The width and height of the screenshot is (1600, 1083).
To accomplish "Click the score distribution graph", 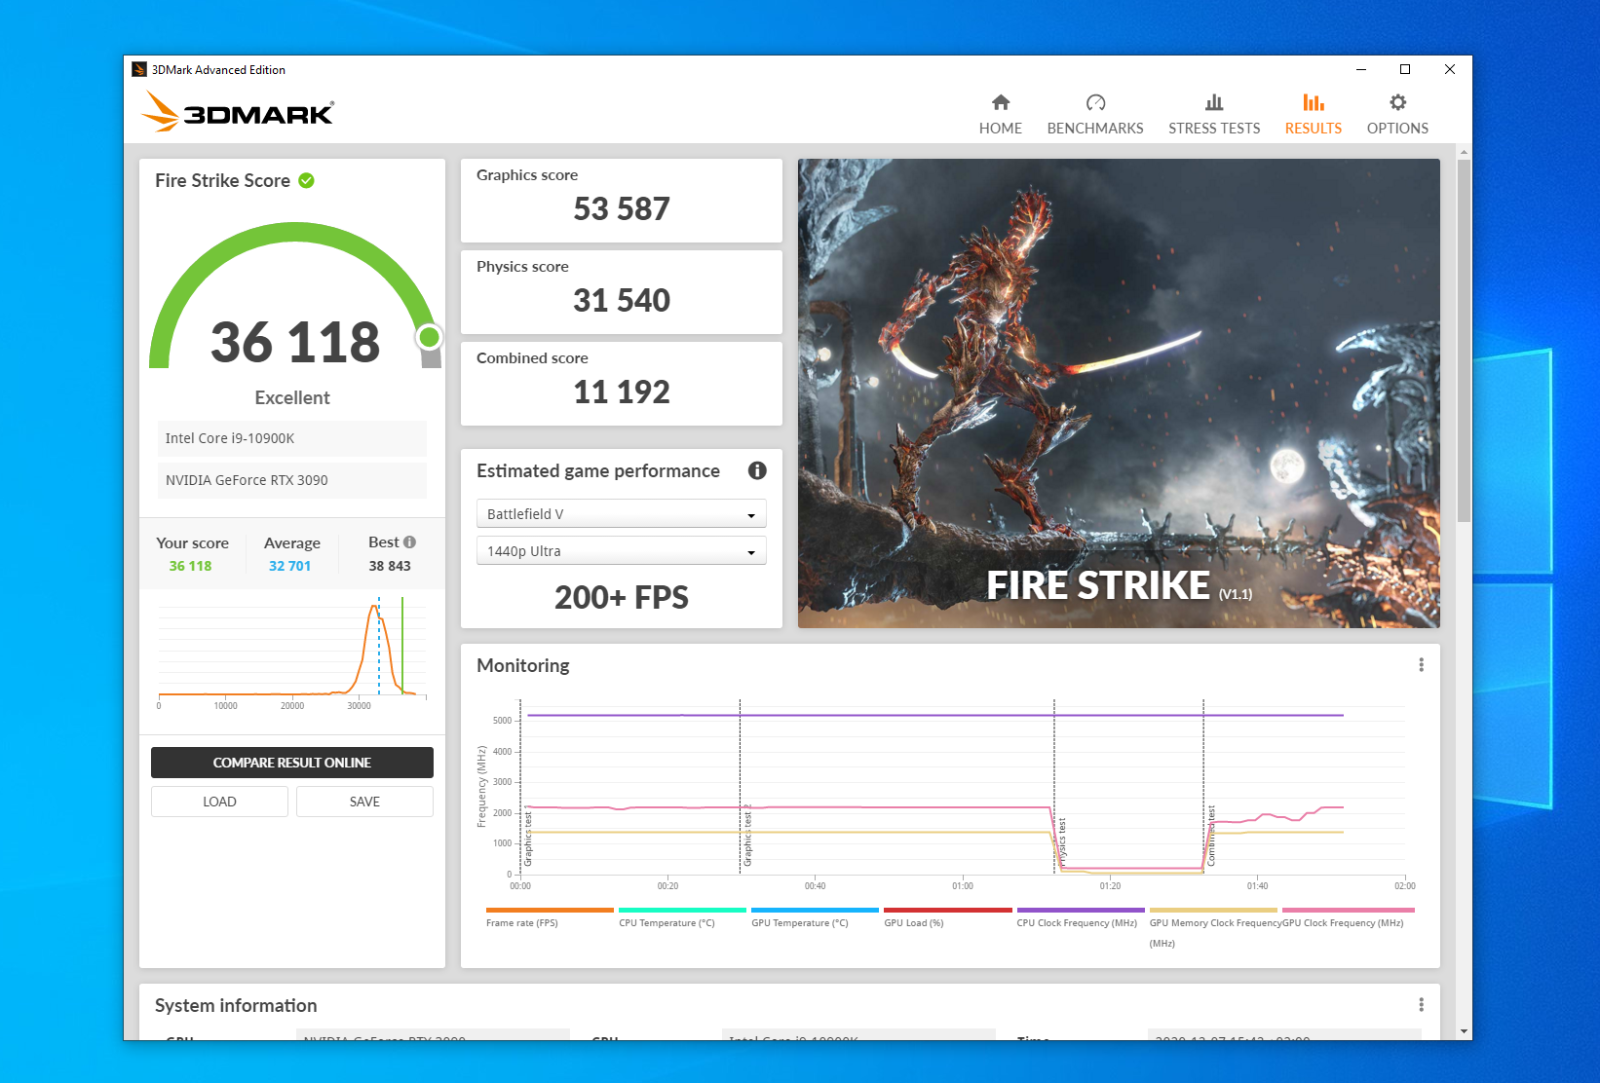I will point(292,652).
